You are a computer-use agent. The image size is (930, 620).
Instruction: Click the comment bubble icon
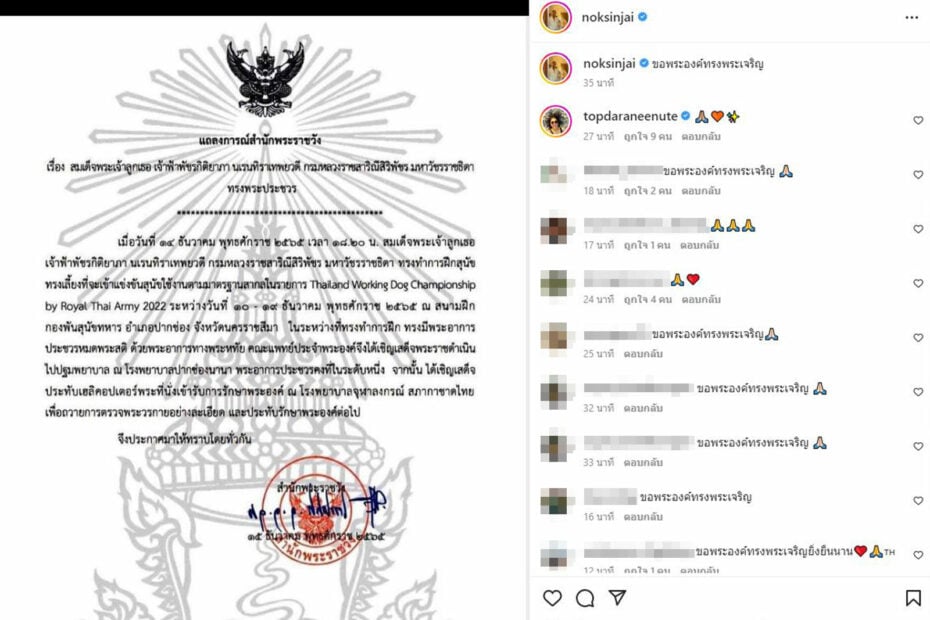pos(585,598)
